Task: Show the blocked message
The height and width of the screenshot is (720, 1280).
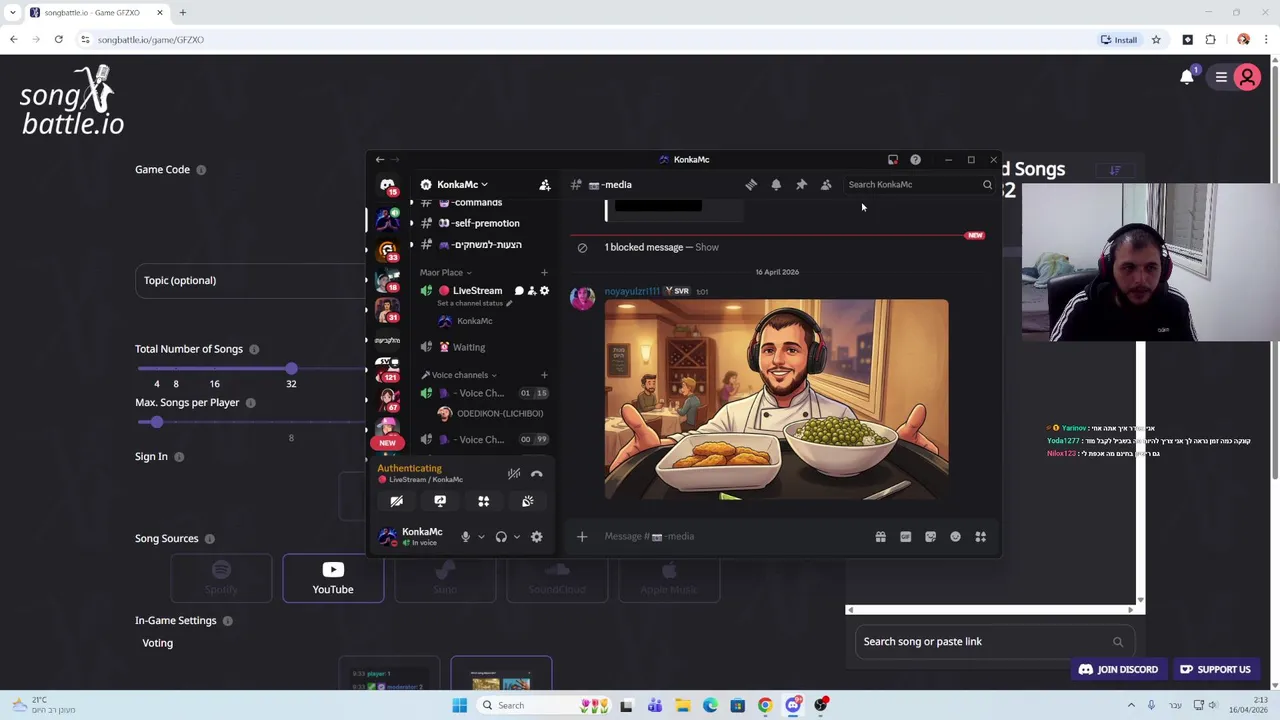Action: click(707, 247)
